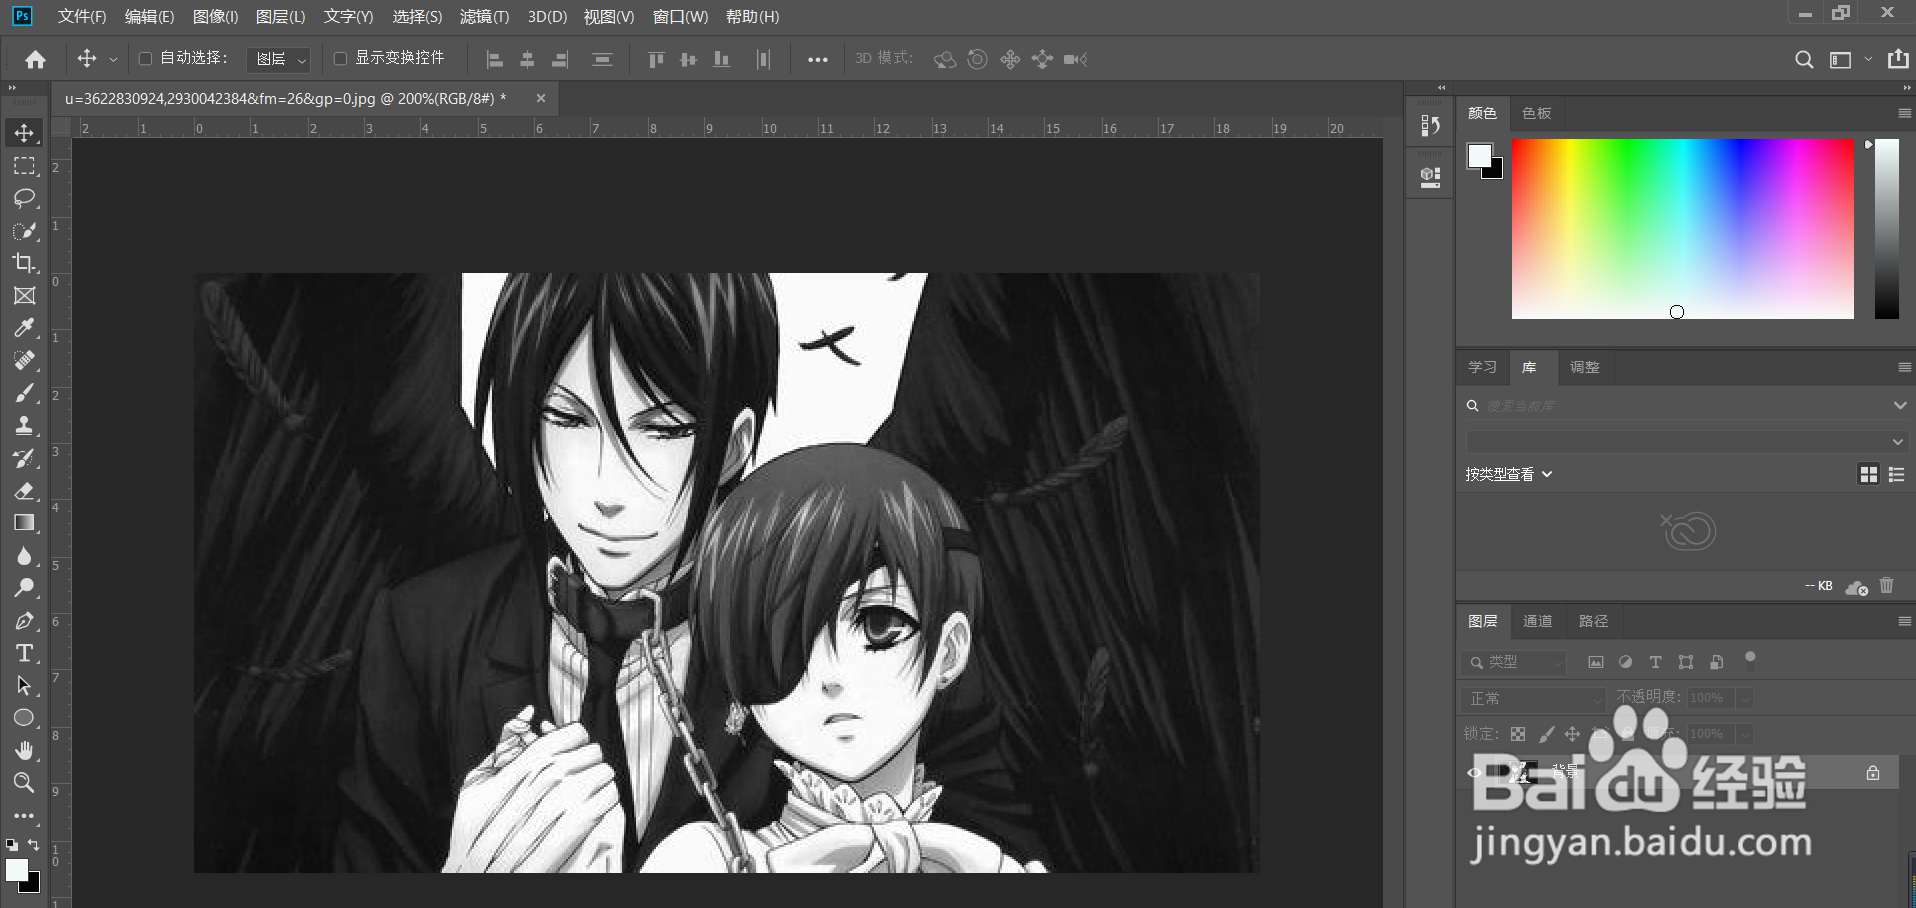The width and height of the screenshot is (1916, 908).
Task: Select the Ellipse shape tool
Action: pyautogui.click(x=24, y=718)
